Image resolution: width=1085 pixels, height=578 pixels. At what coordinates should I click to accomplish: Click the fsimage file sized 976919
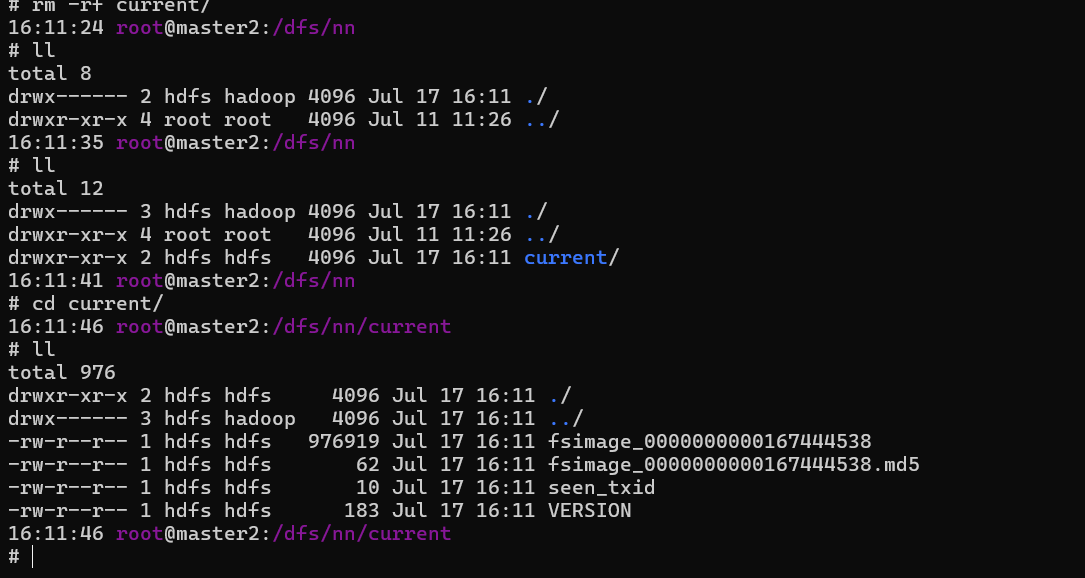(x=710, y=442)
